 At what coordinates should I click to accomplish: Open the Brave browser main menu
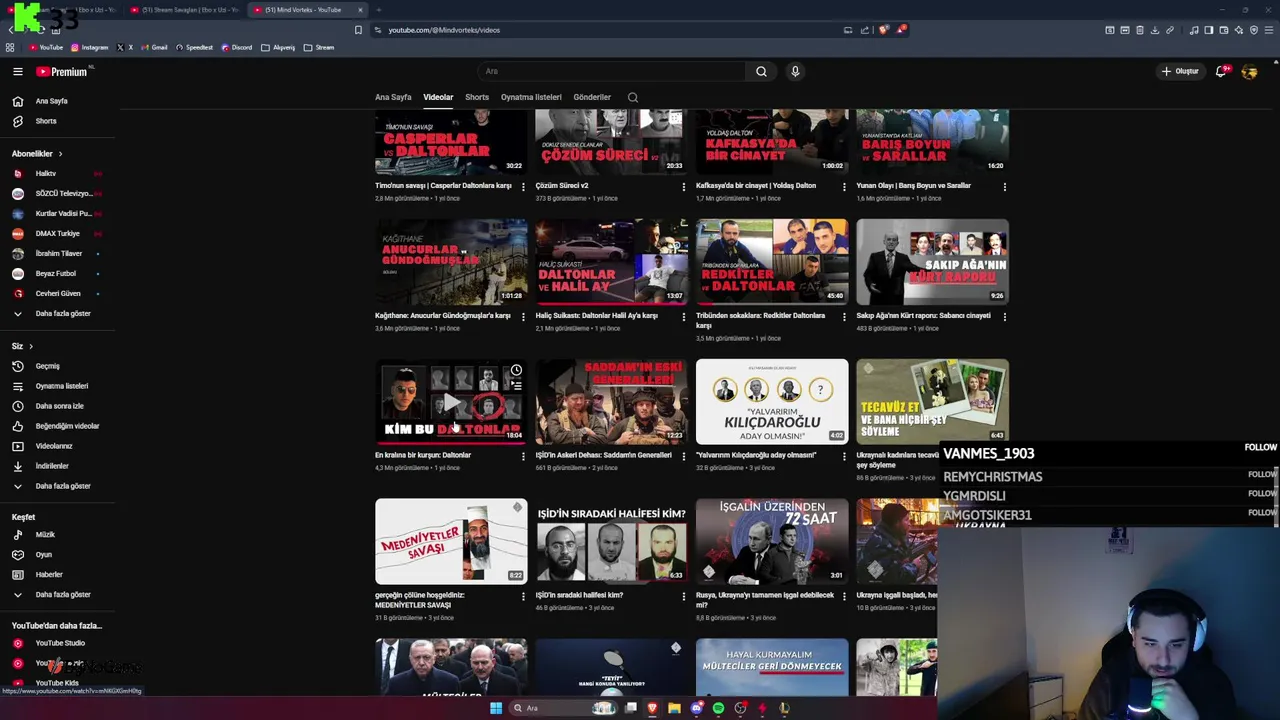(1268, 30)
